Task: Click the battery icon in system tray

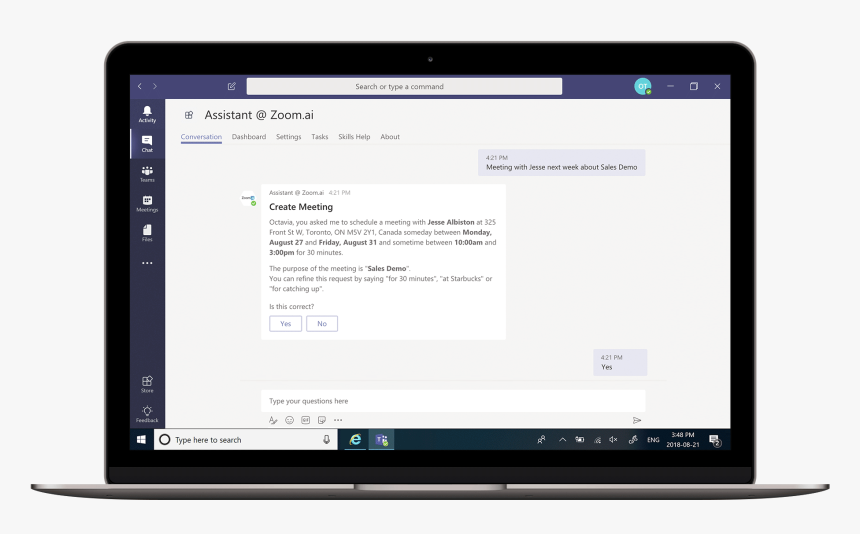Action: pos(579,440)
